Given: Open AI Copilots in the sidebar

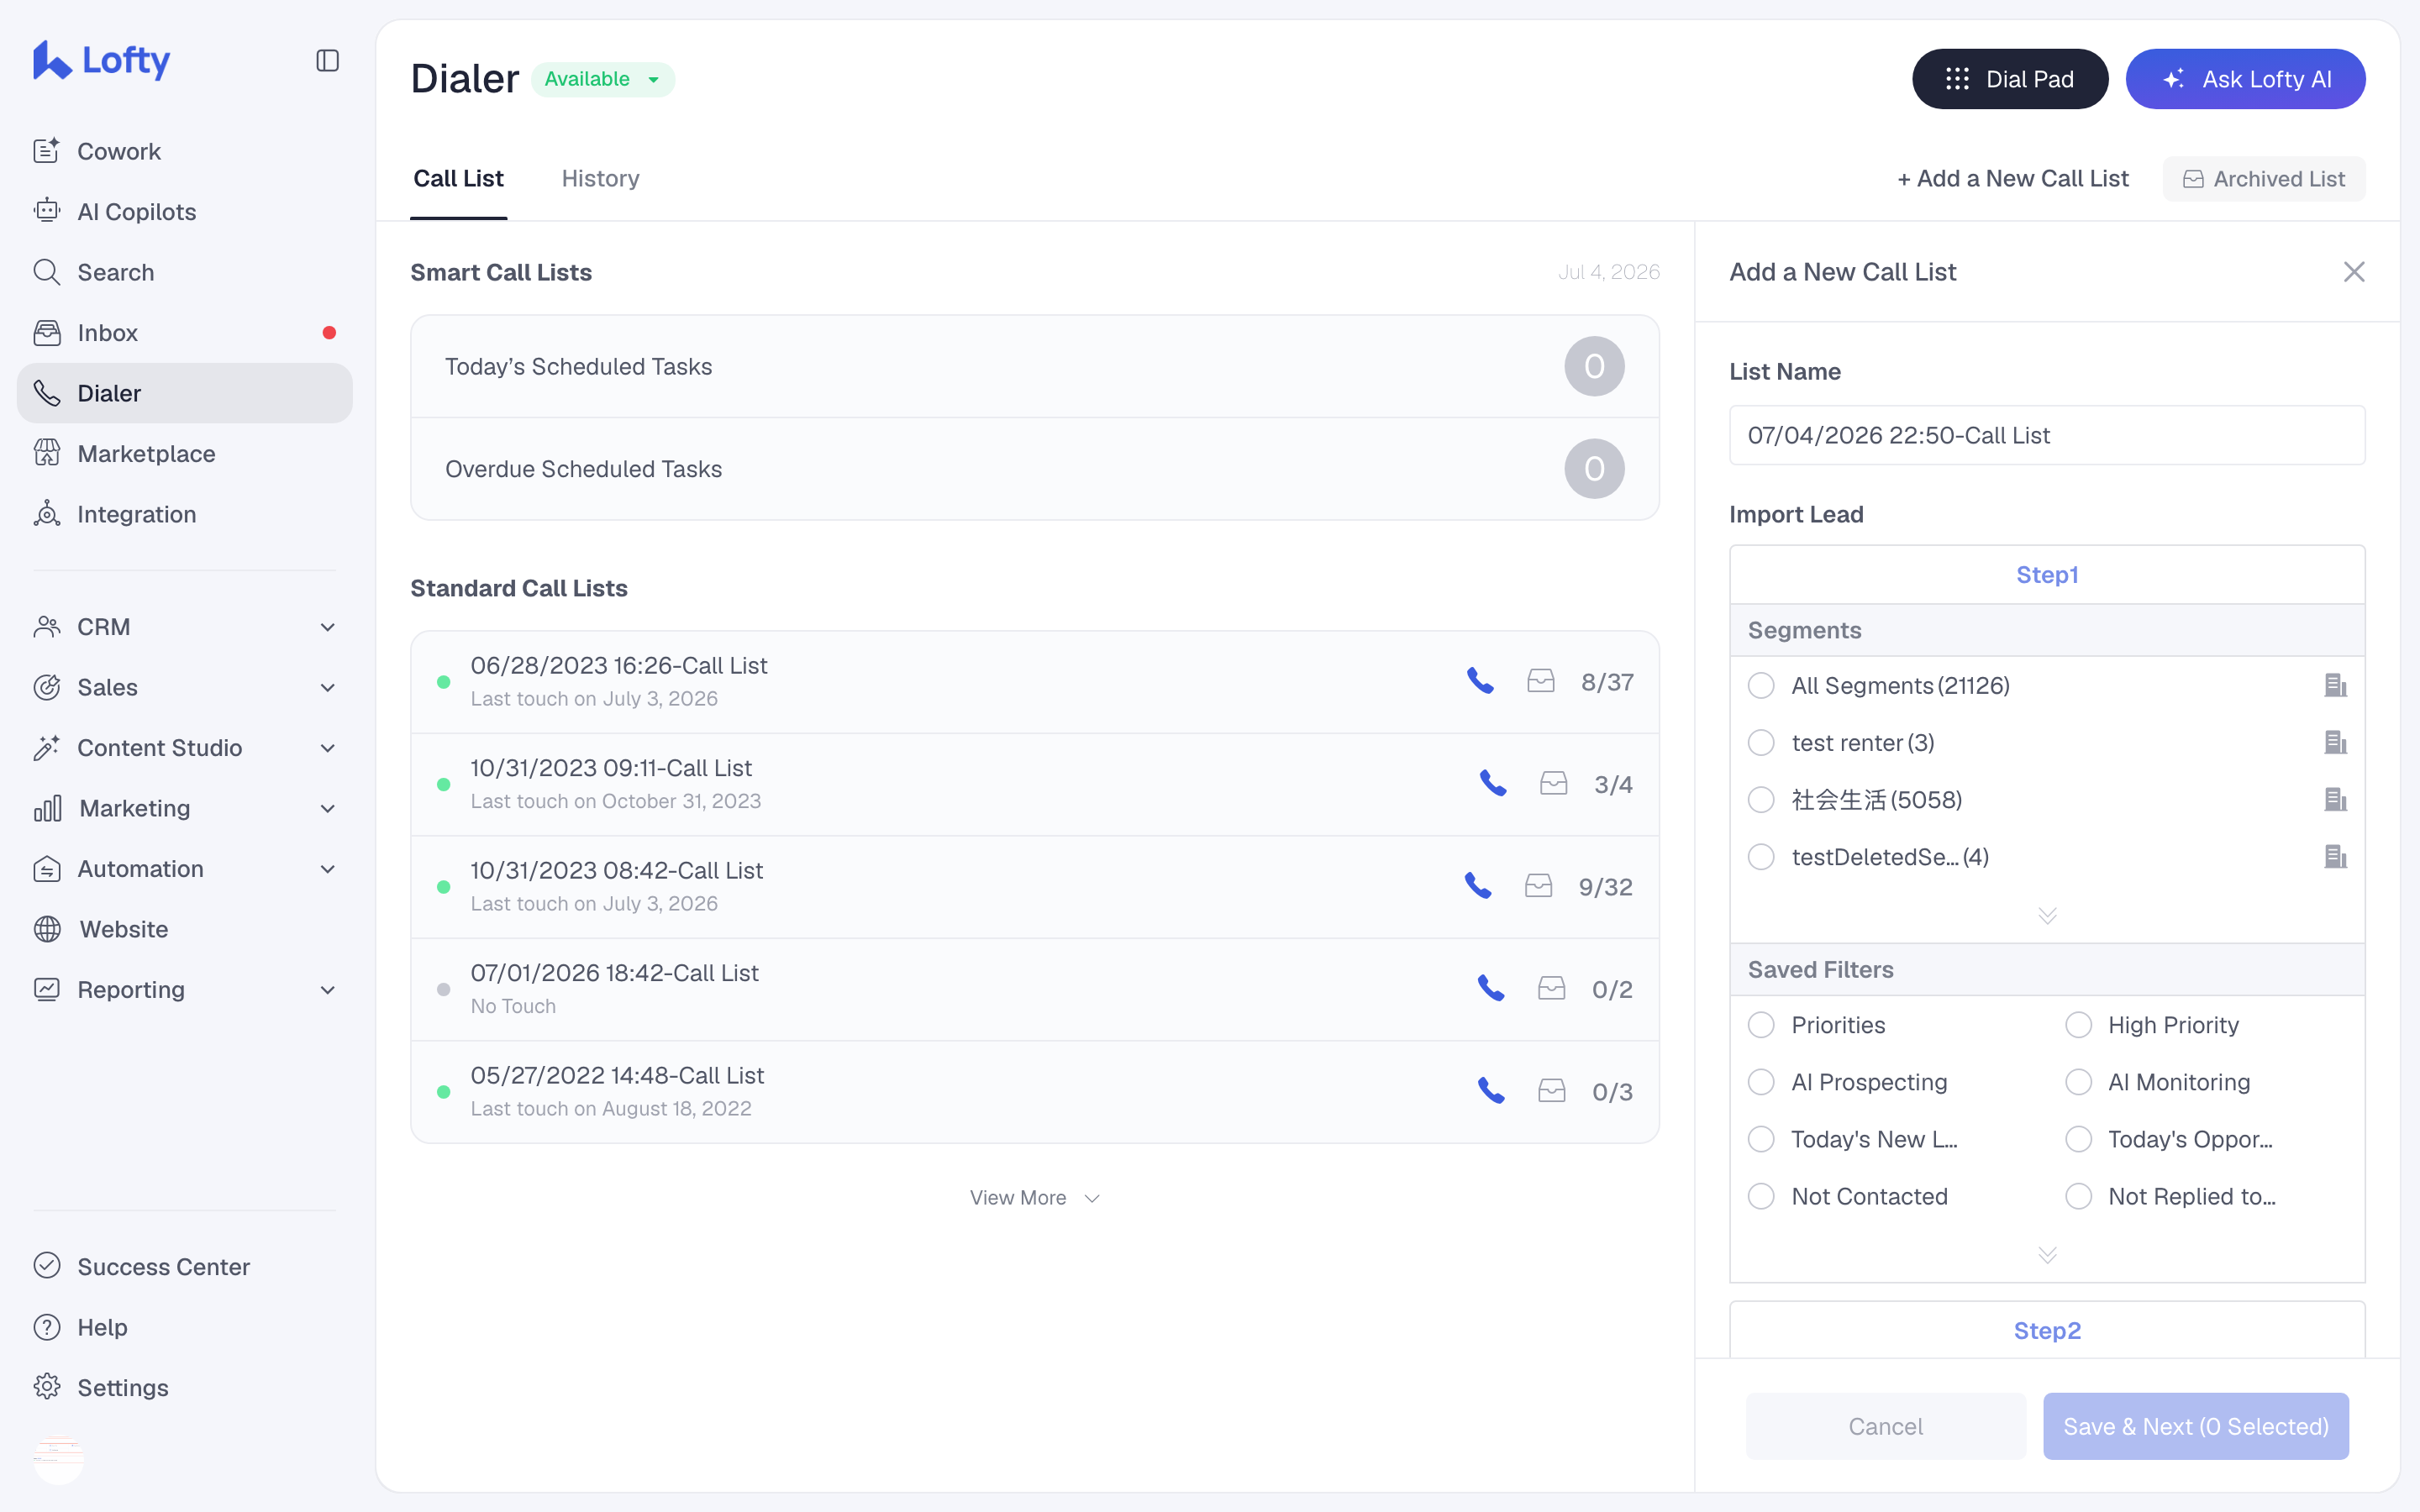Looking at the screenshot, I should pos(185,212).
